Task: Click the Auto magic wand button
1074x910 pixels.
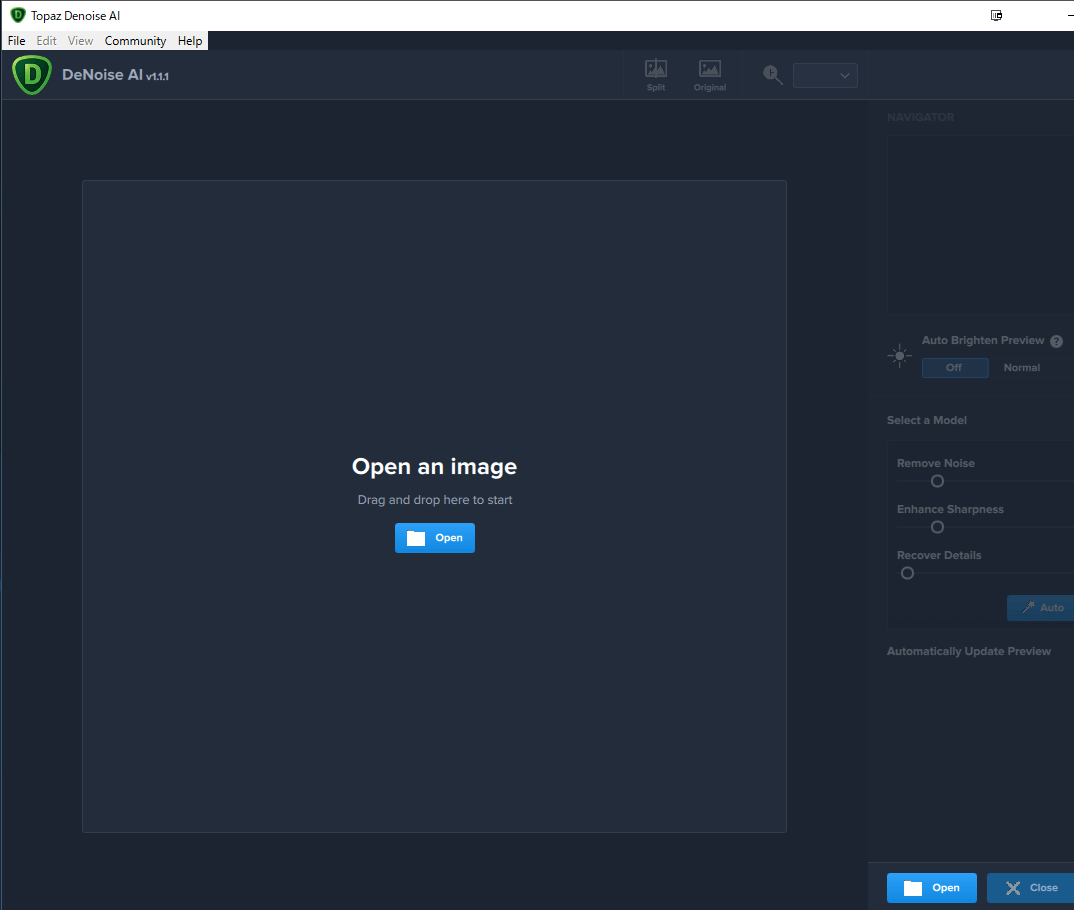Action: tap(1041, 607)
